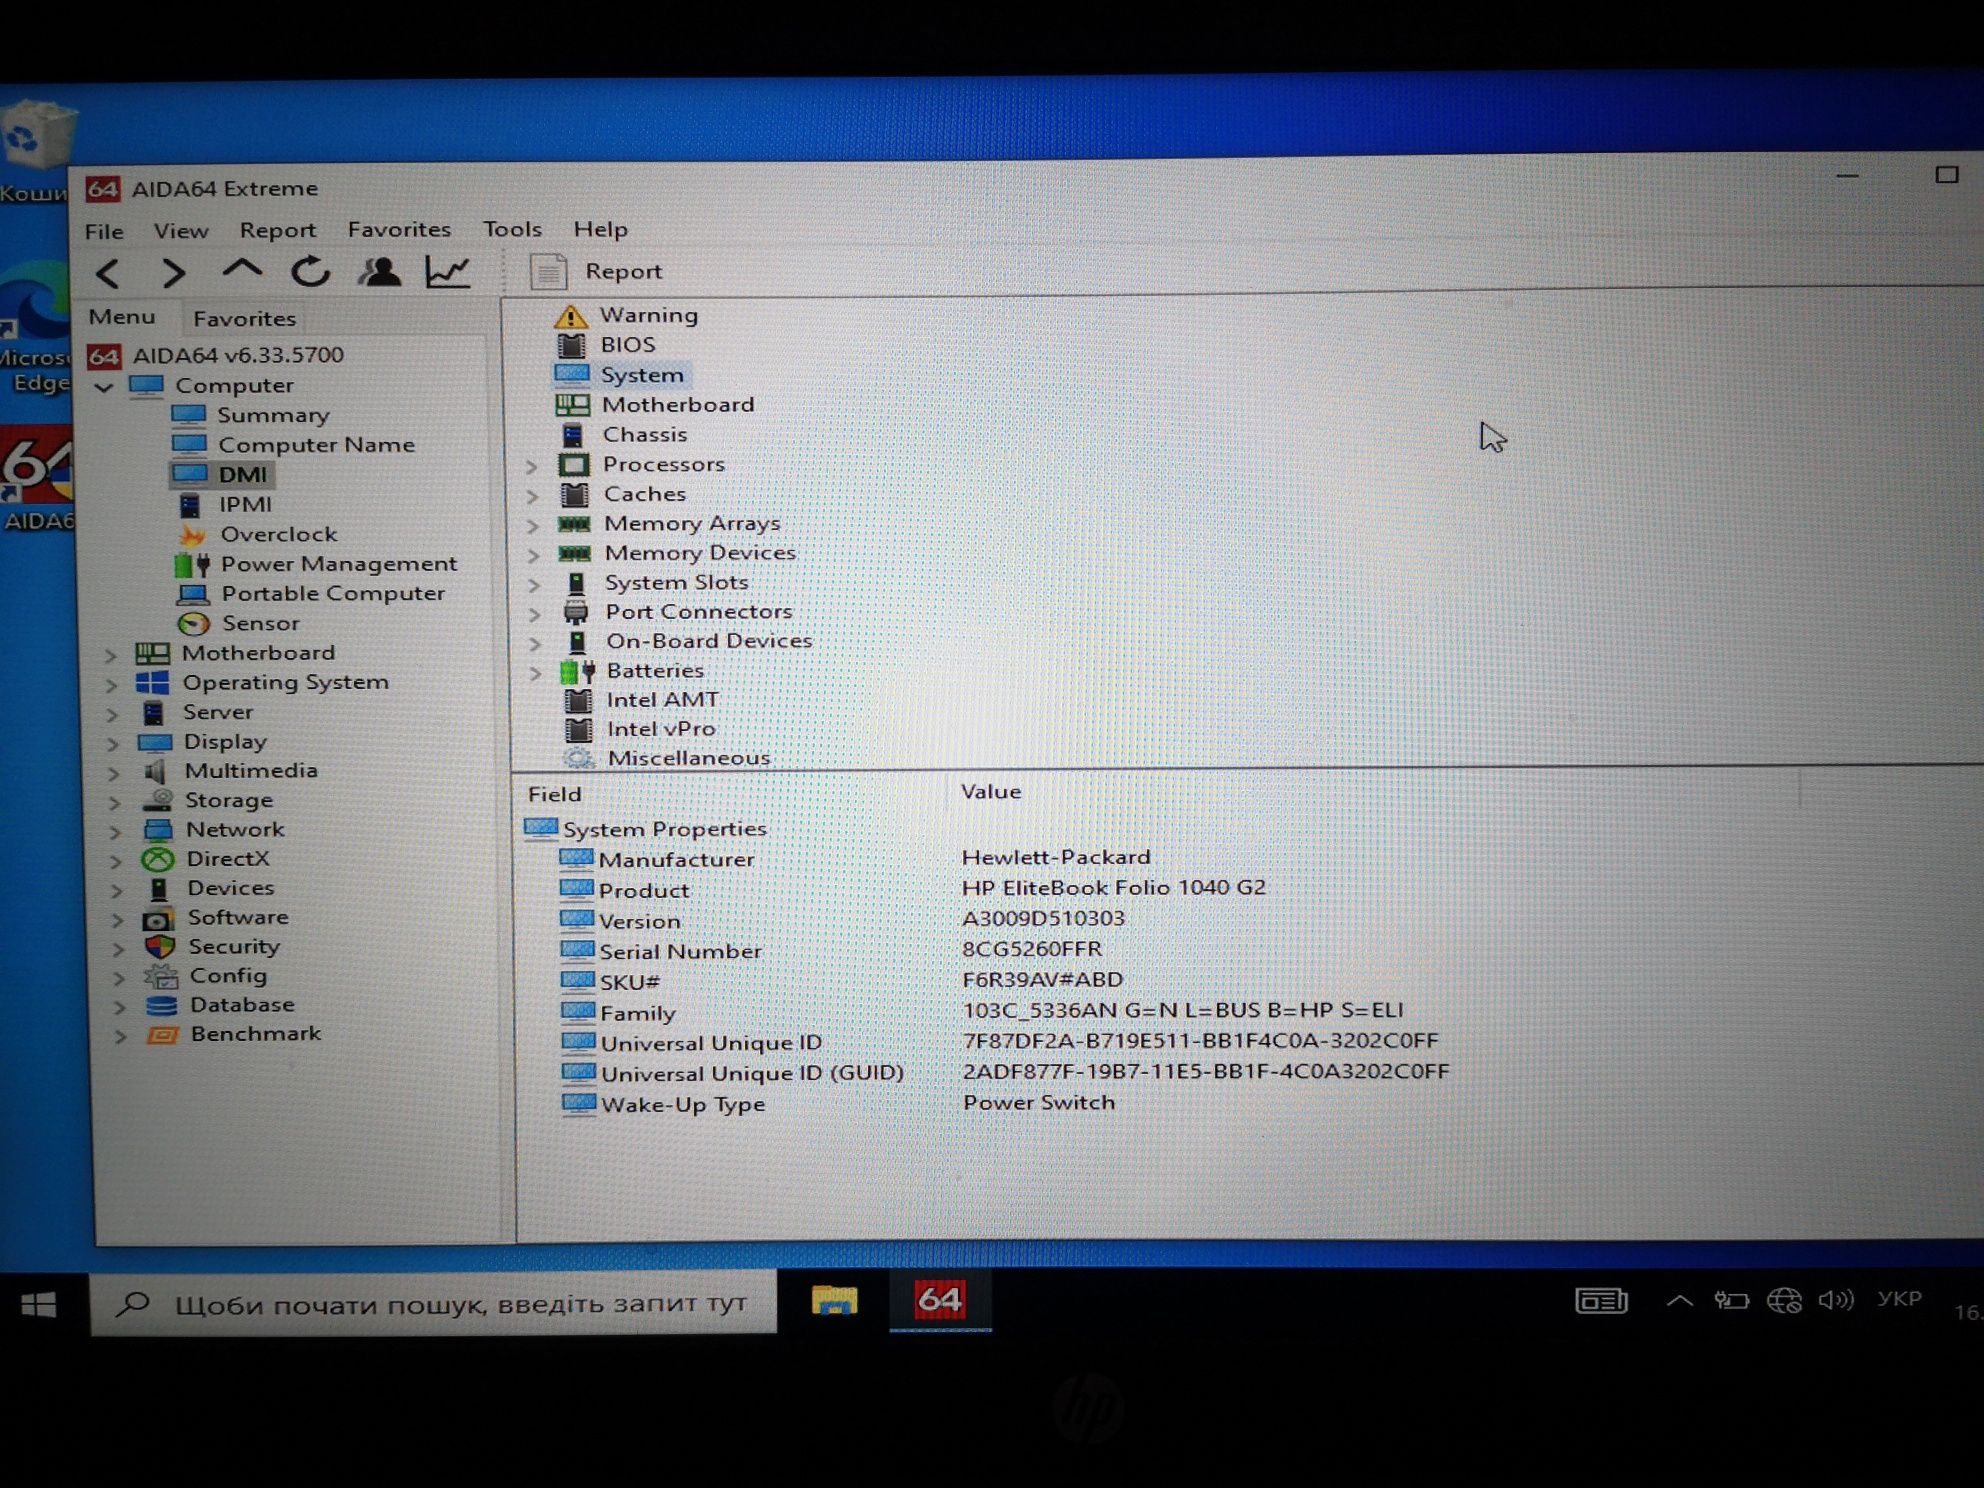The width and height of the screenshot is (1984, 1488).
Task: Expand the Server tree node
Action: [x=112, y=715]
